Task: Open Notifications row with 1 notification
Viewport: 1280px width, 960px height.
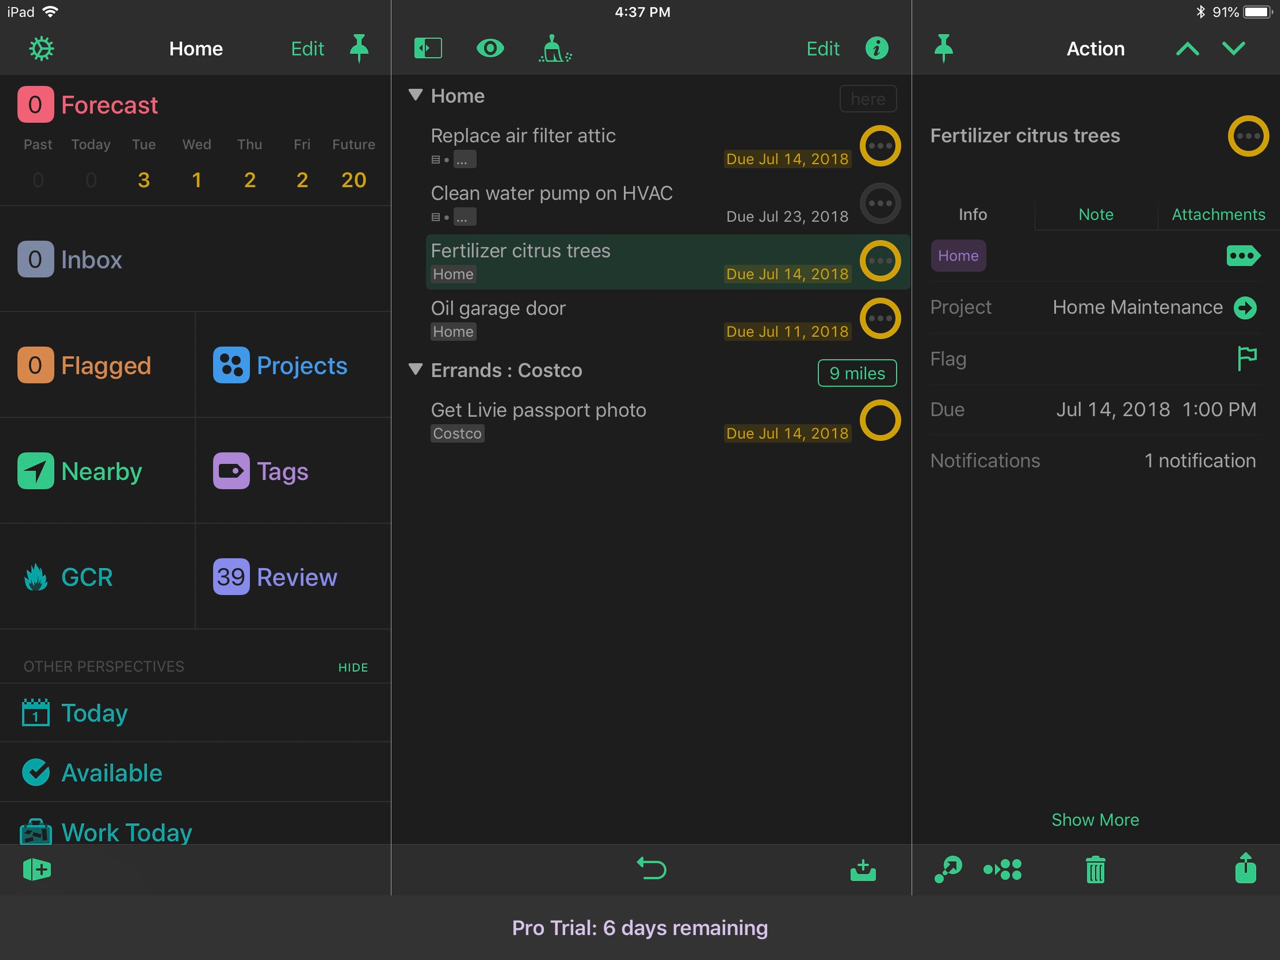Action: pos(1094,461)
